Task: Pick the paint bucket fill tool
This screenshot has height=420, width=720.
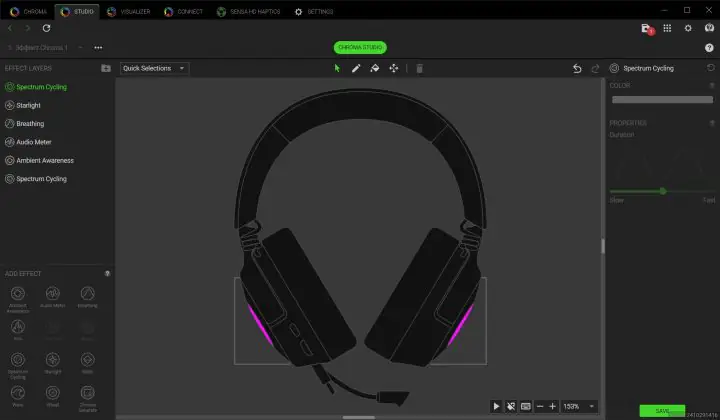Action: click(375, 68)
